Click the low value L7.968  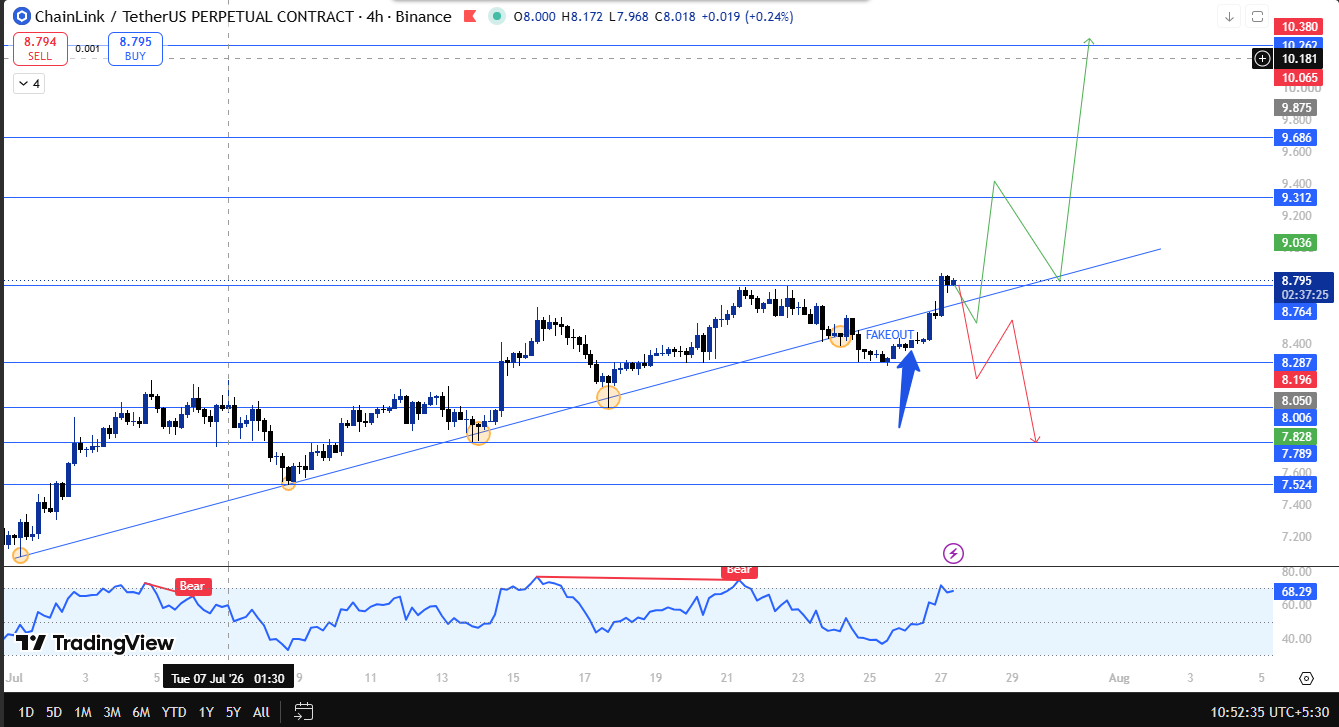pyautogui.click(x=628, y=17)
